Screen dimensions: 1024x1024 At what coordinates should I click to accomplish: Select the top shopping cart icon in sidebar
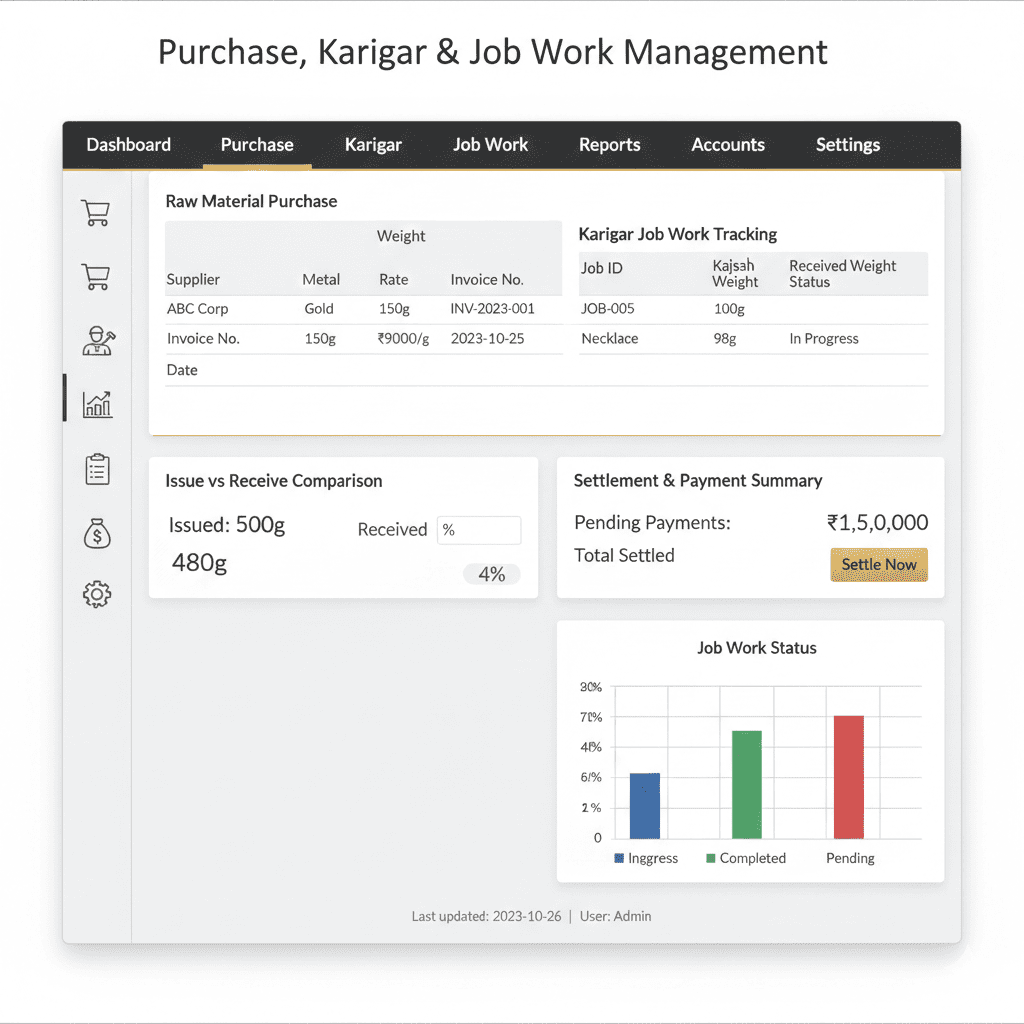pos(96,212)
